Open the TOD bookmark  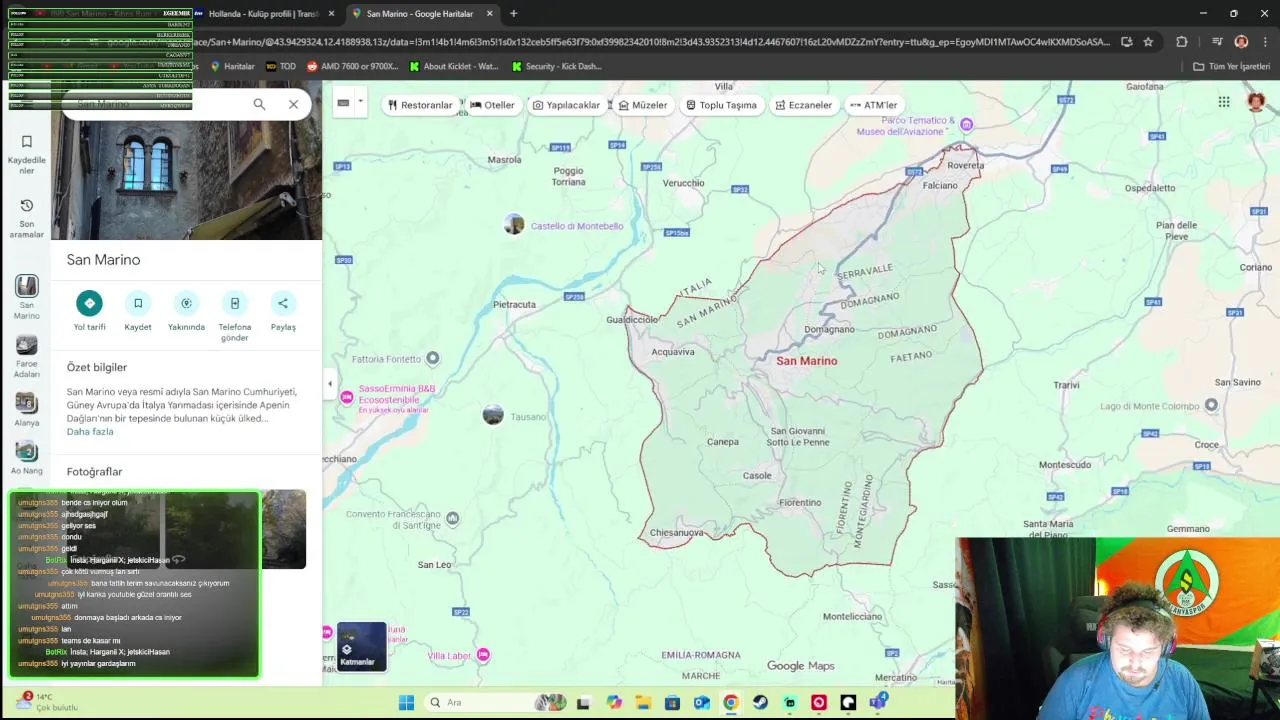pyautogui.click(x=281, y=66)
